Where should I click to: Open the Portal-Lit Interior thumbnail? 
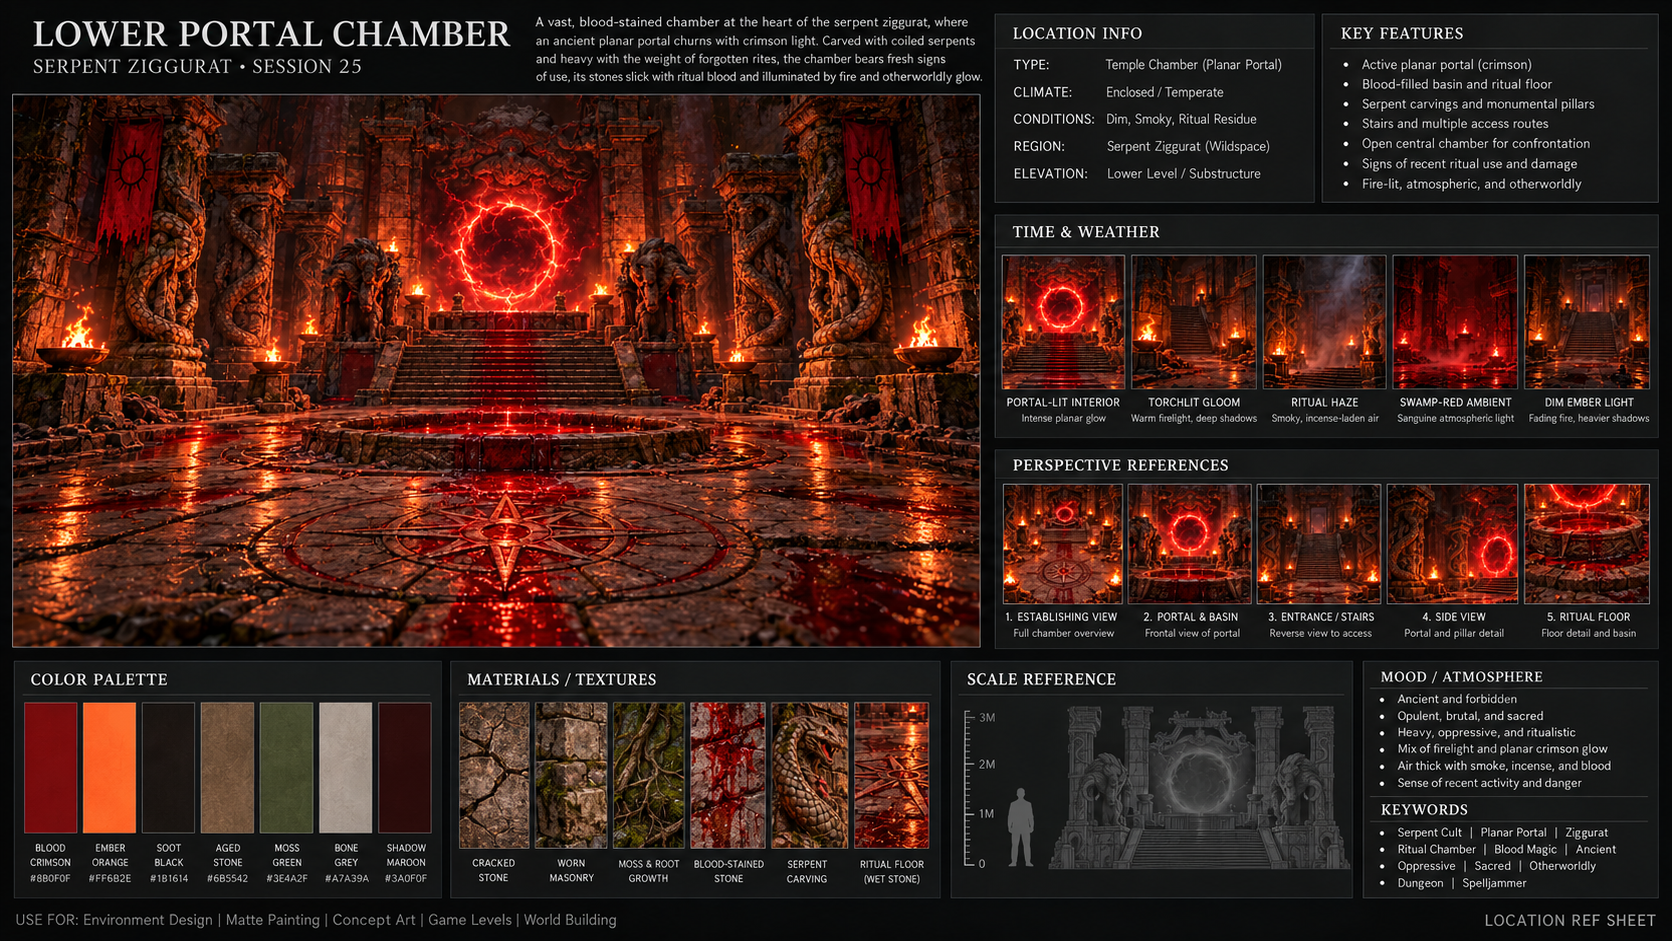(1063, 322)
